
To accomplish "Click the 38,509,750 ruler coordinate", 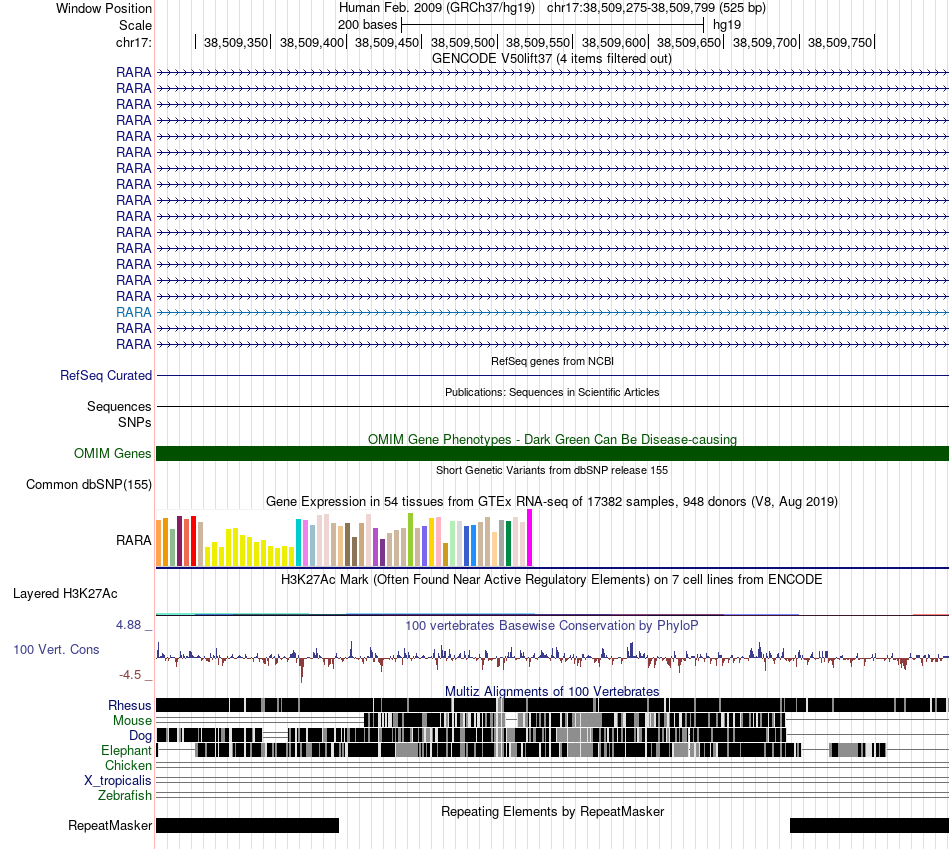I will [840, 42].
